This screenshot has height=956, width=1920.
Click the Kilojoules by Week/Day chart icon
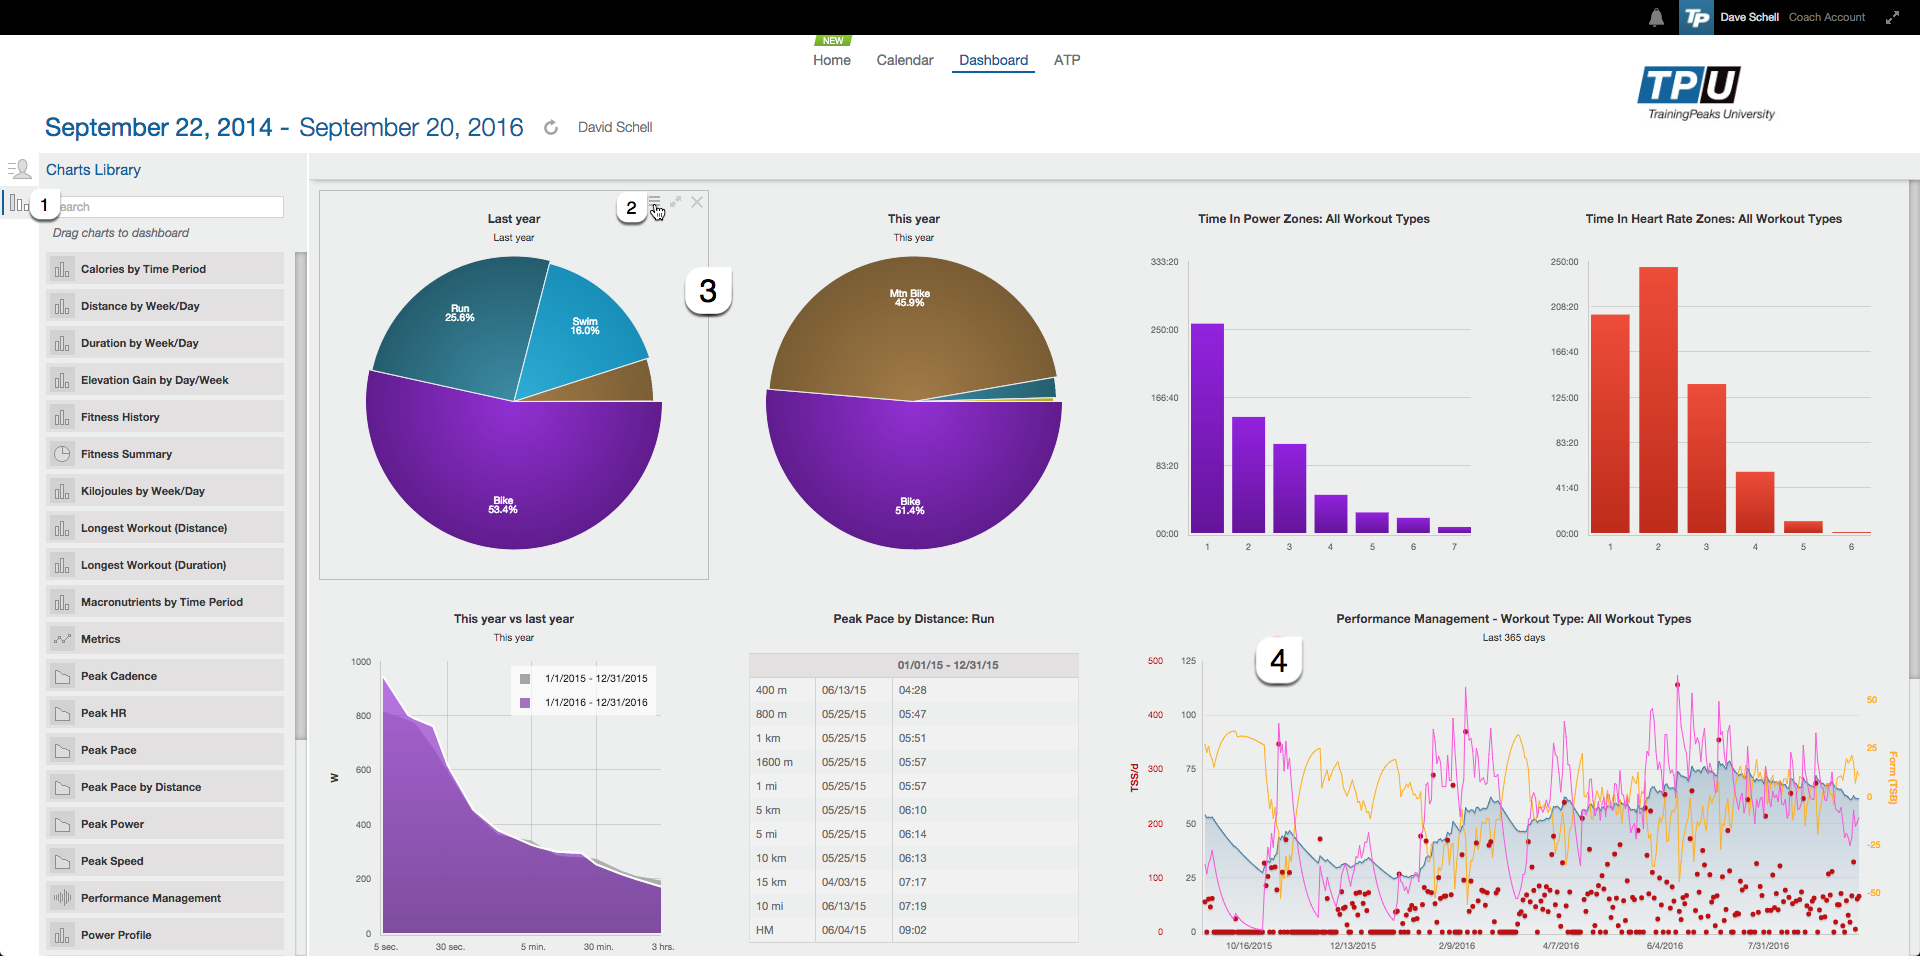coord(62,491)
